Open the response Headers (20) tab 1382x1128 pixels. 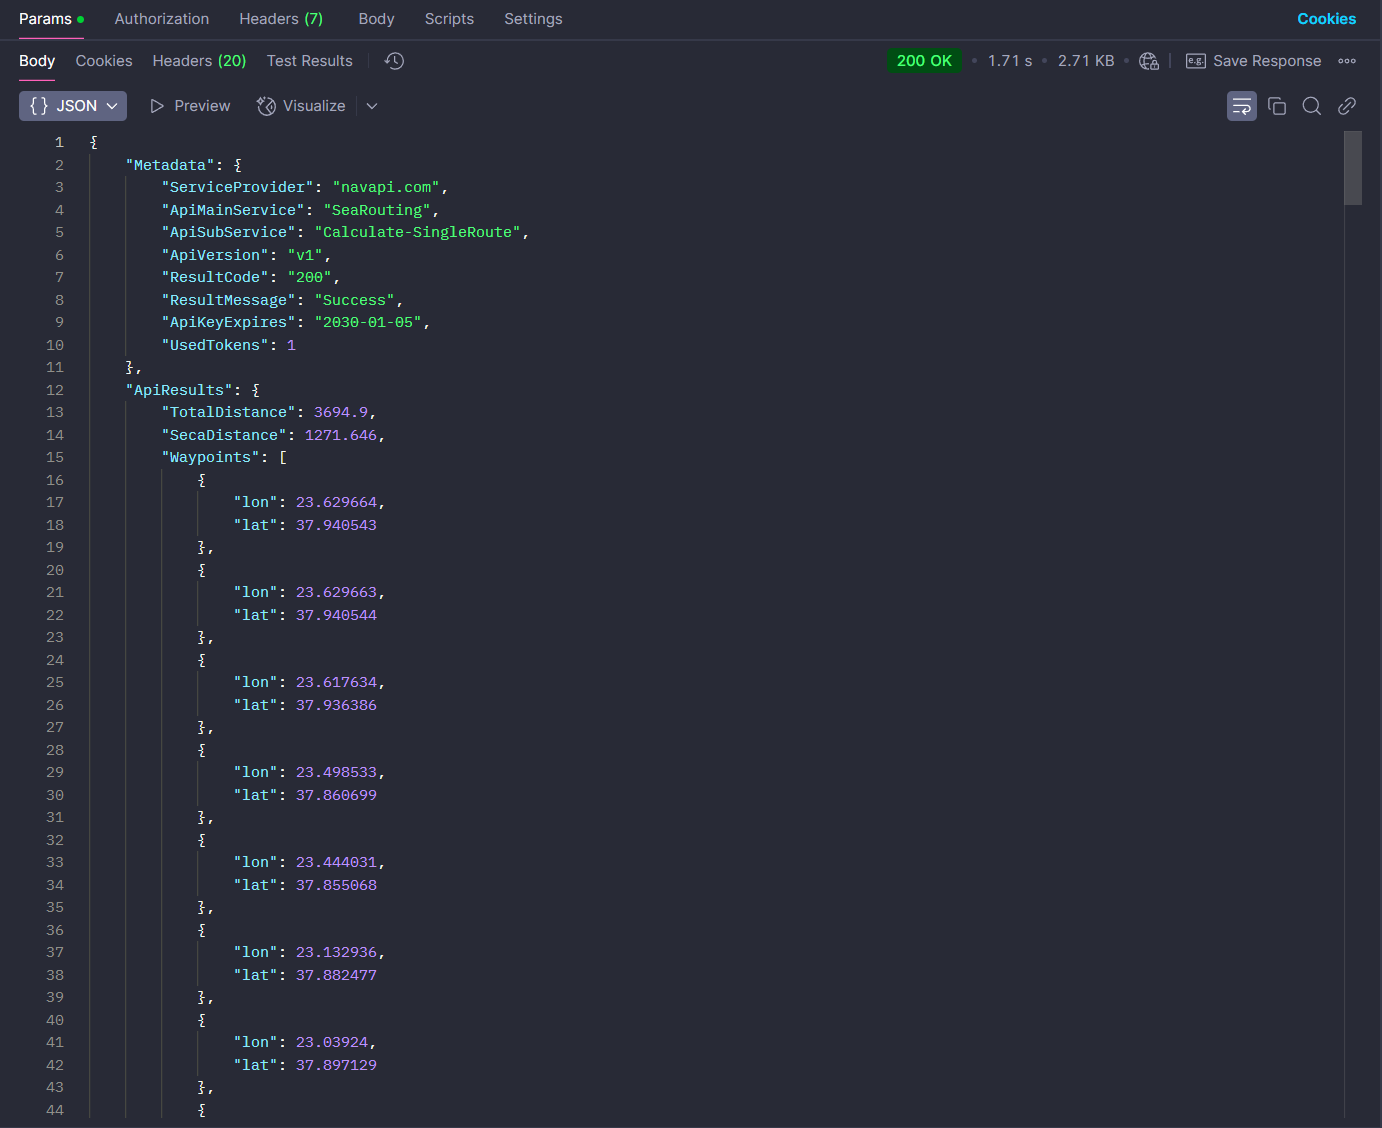pyautogui.click(x=199, y=61)
